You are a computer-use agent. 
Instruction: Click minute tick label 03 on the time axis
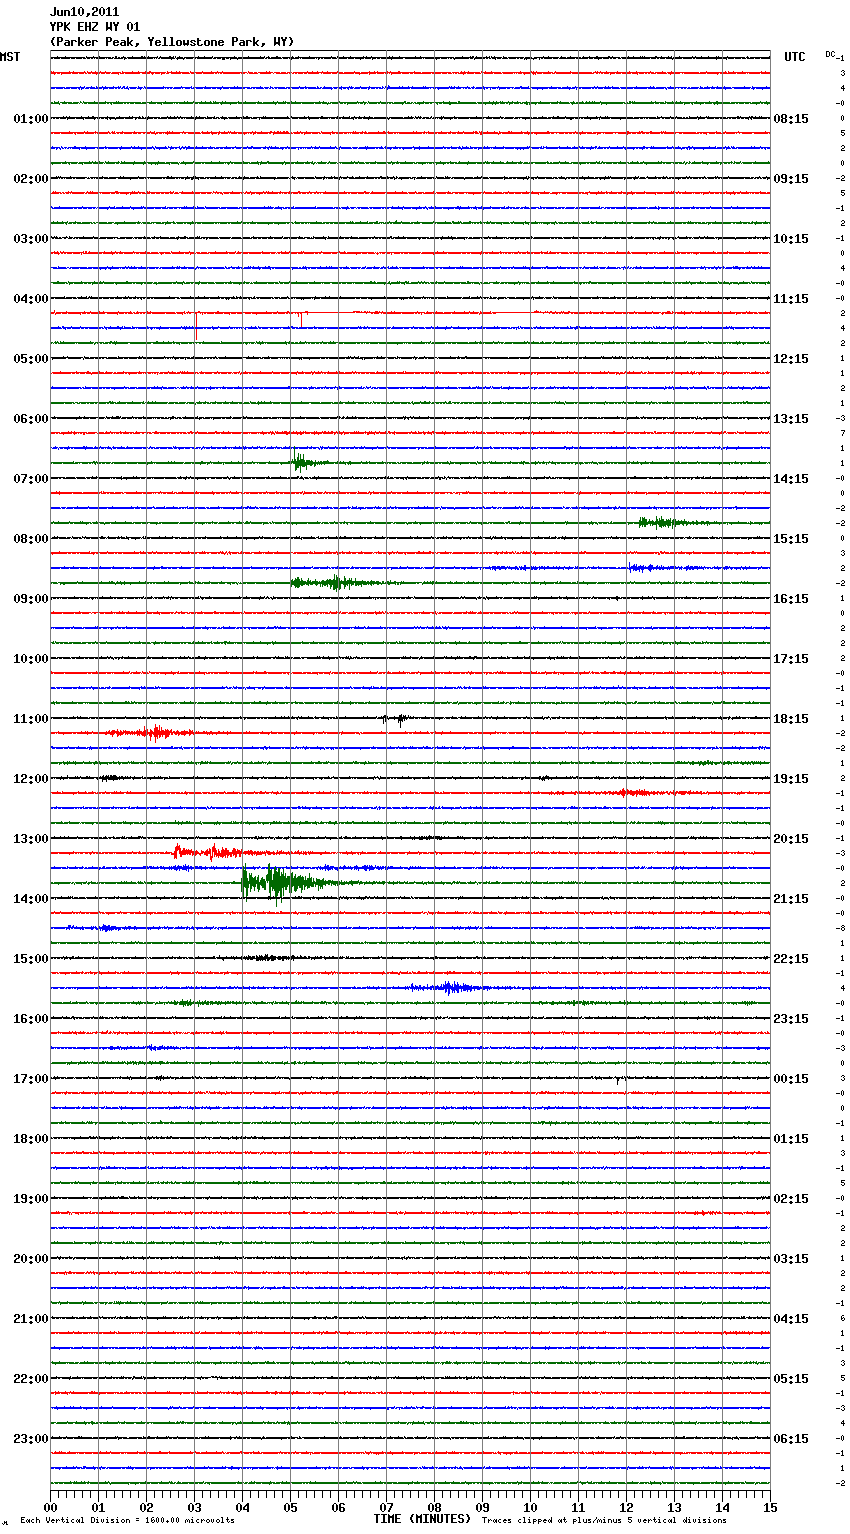click(x=194, y=1507)
